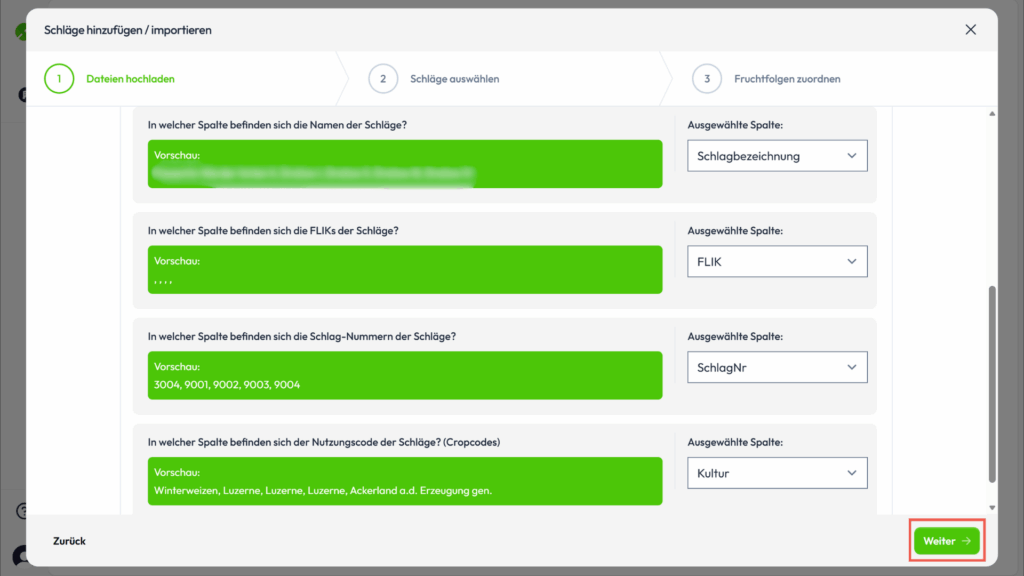Click the Schlag-Nummern preview box
The width and height of the screenshot is (1024, 576).
pyautogui.click(x=405, y=375)
